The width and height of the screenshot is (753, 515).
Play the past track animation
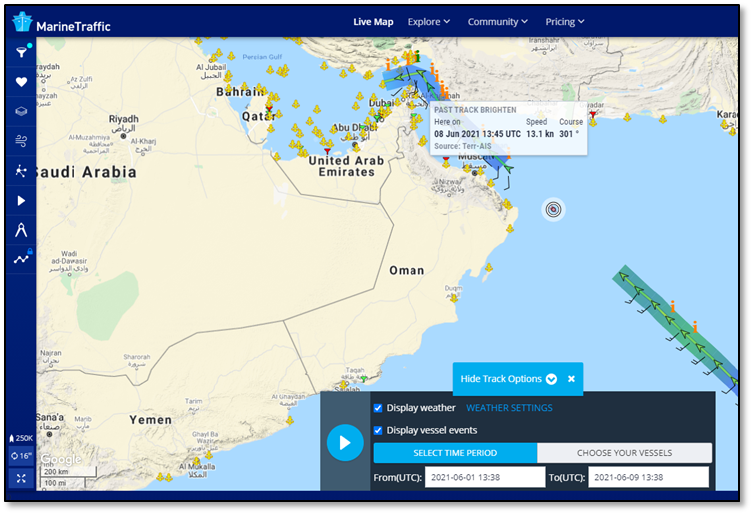click(345, 443)
